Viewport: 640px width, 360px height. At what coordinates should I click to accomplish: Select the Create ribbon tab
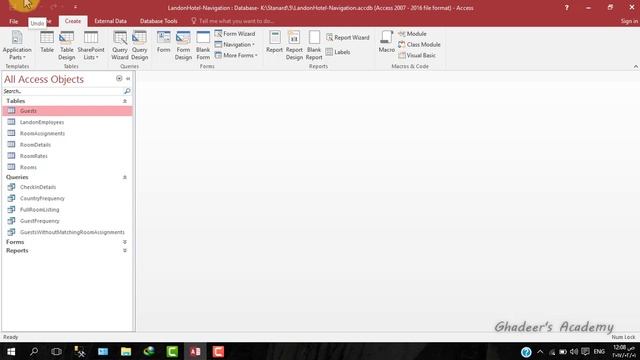pos(73,21)
